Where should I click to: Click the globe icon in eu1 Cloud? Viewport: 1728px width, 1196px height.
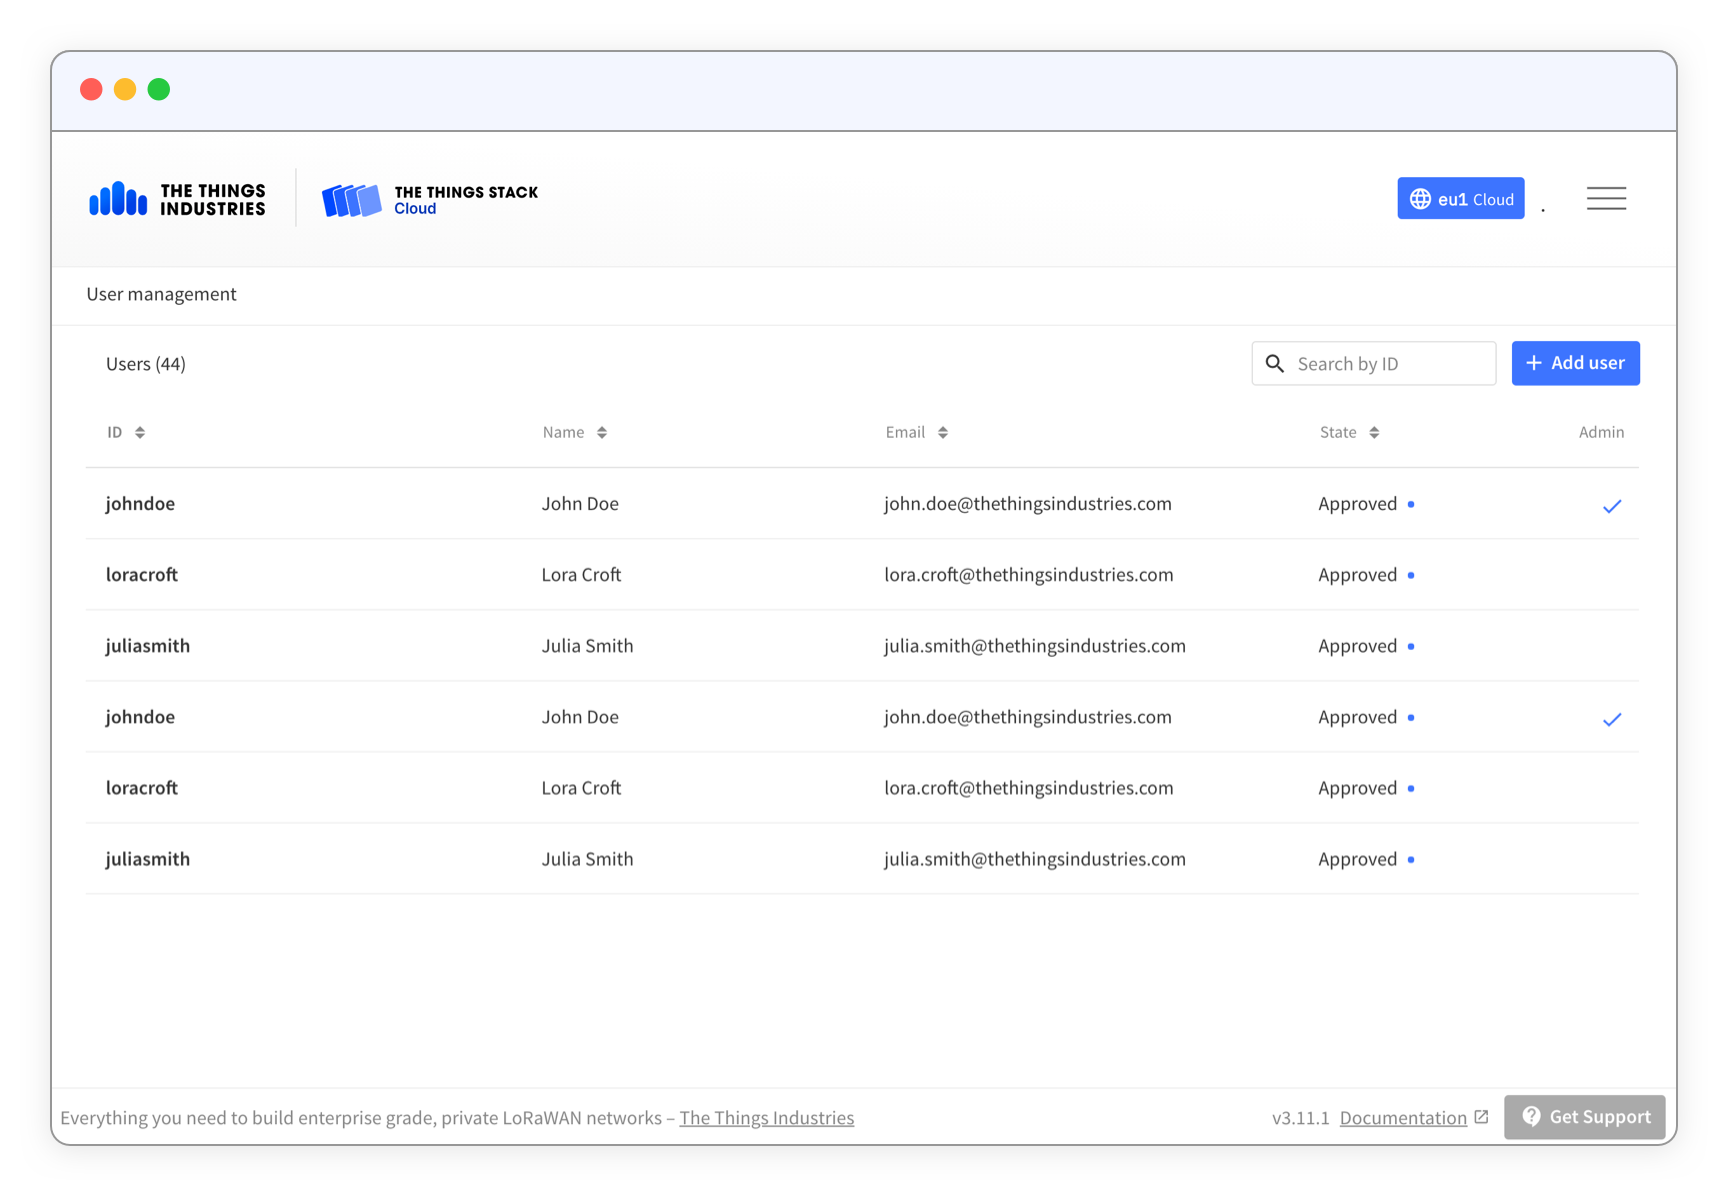pyautogui.click(x=1420, y=199)
